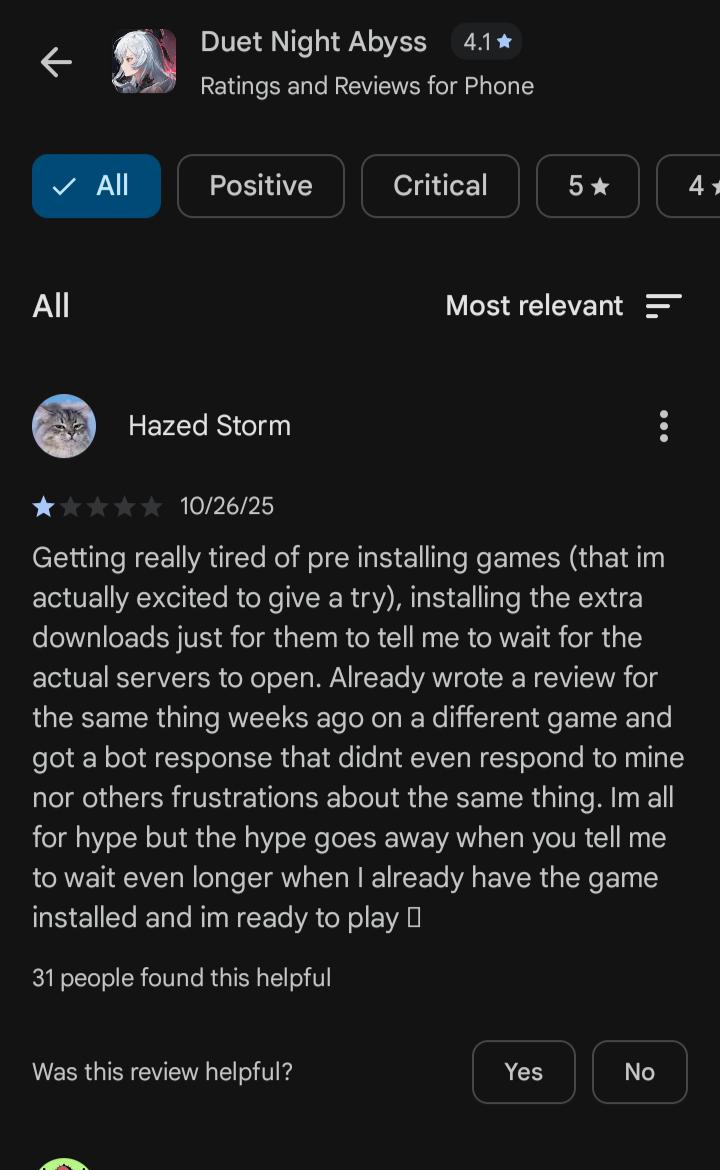Tap Hazed Storm's cat profile picture
Screen dimensions: 720x1170
click(x=64, y=425)
